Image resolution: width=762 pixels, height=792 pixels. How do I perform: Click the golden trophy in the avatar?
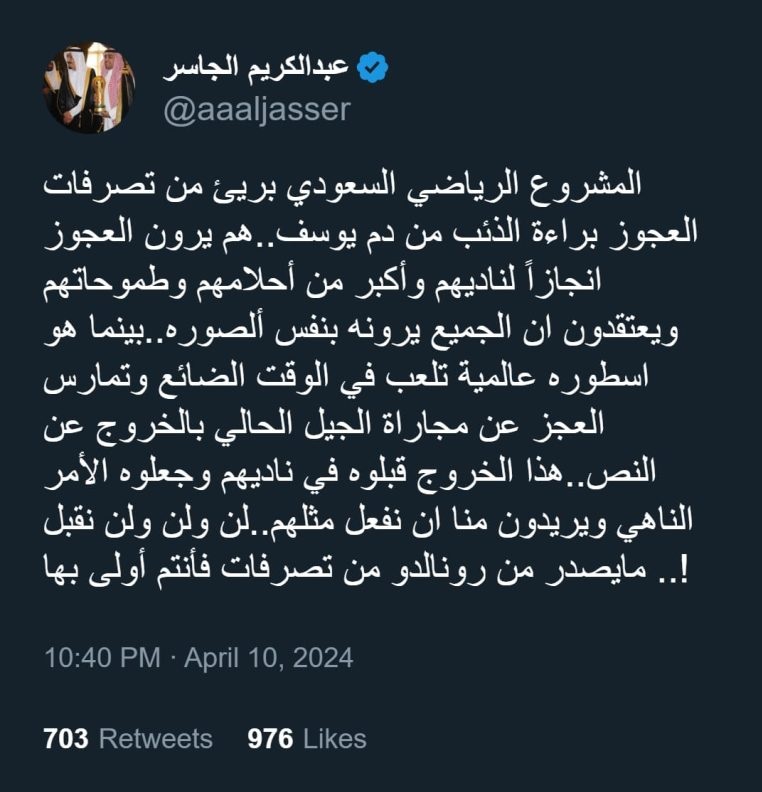pyautogui.click(x=100, y=91)
